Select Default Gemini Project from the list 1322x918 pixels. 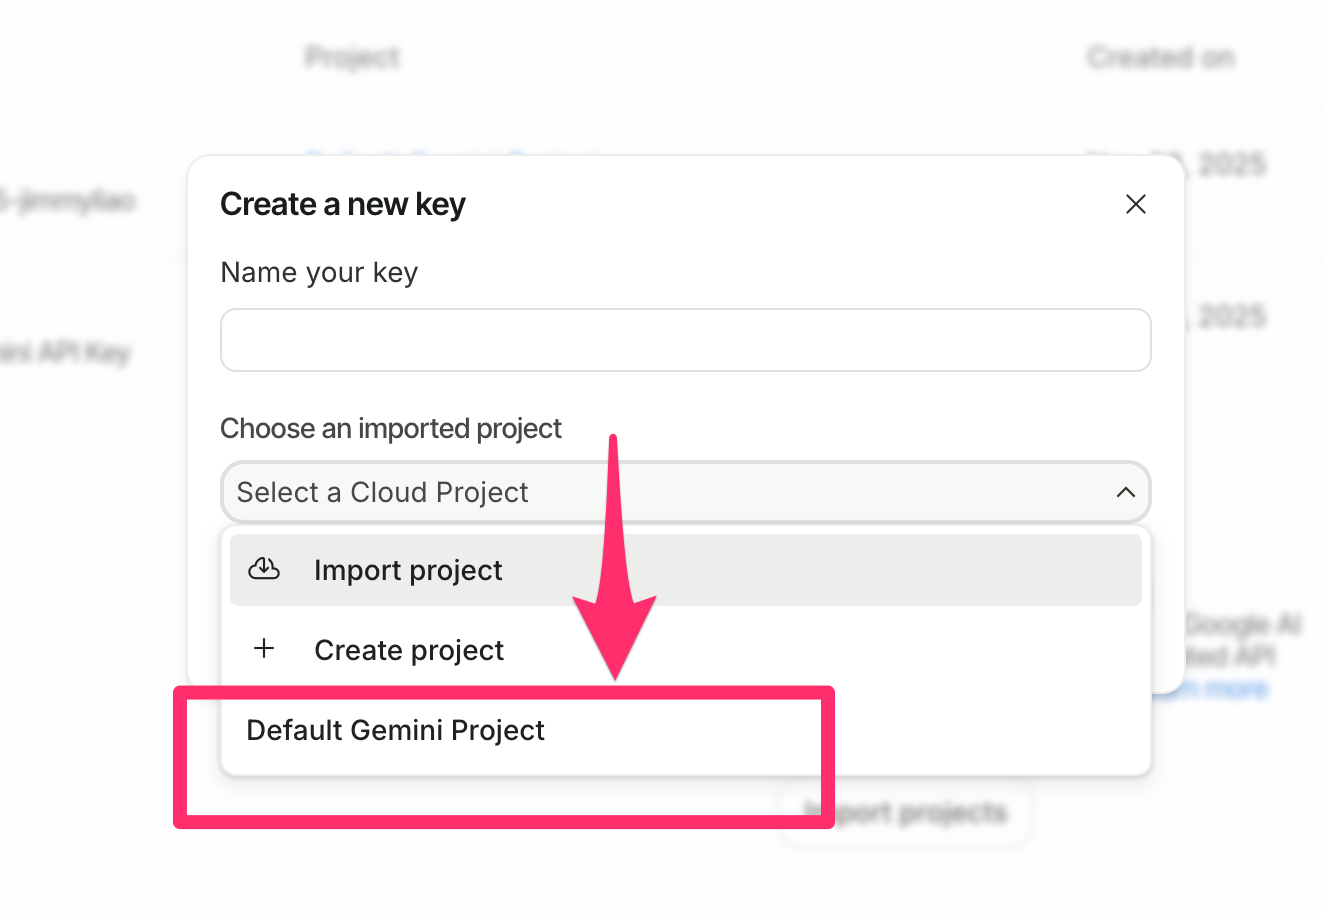396,731
